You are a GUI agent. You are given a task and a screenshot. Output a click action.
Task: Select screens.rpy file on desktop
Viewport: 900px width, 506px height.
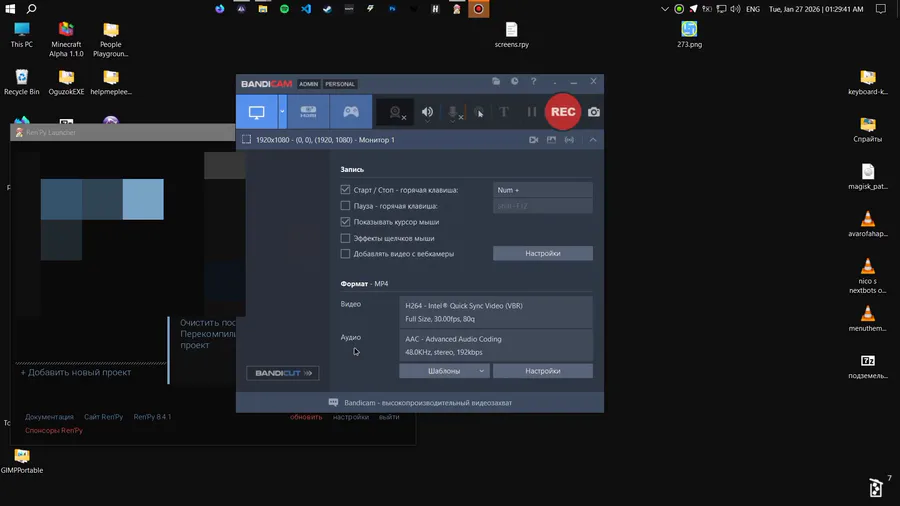coord(511,34)
